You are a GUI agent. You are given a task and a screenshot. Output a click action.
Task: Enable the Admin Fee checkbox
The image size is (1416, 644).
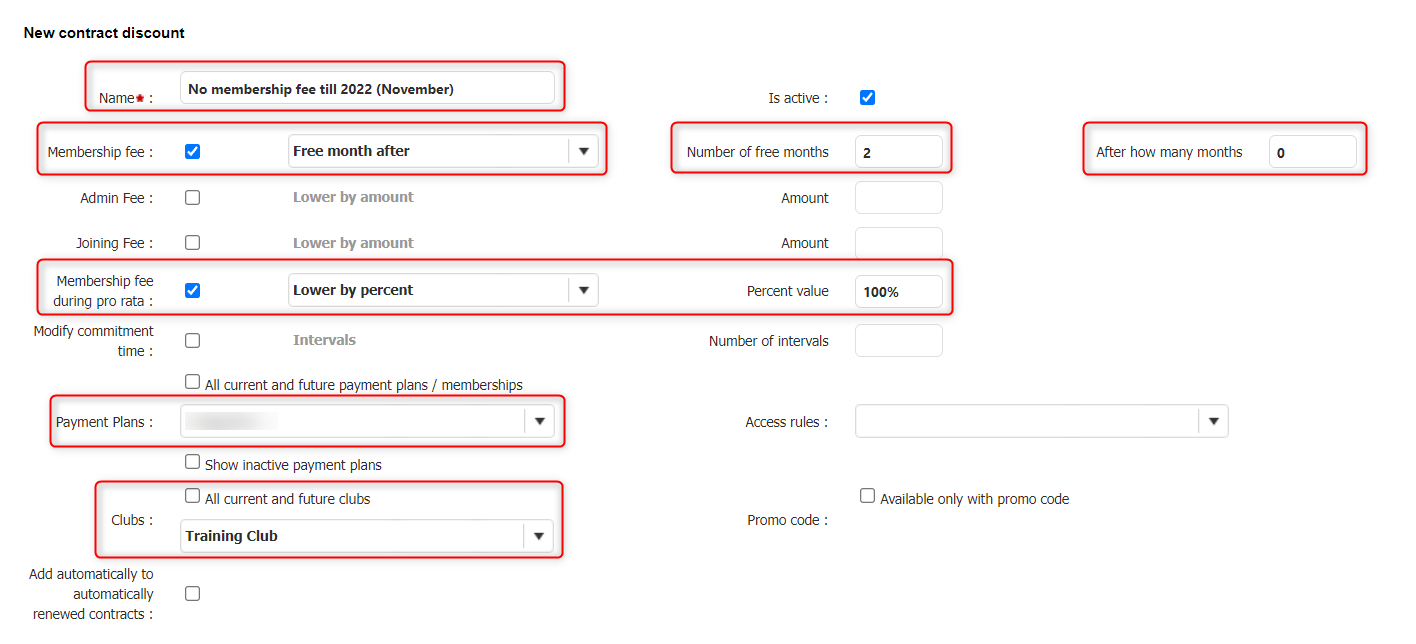(x=193, y=198)
